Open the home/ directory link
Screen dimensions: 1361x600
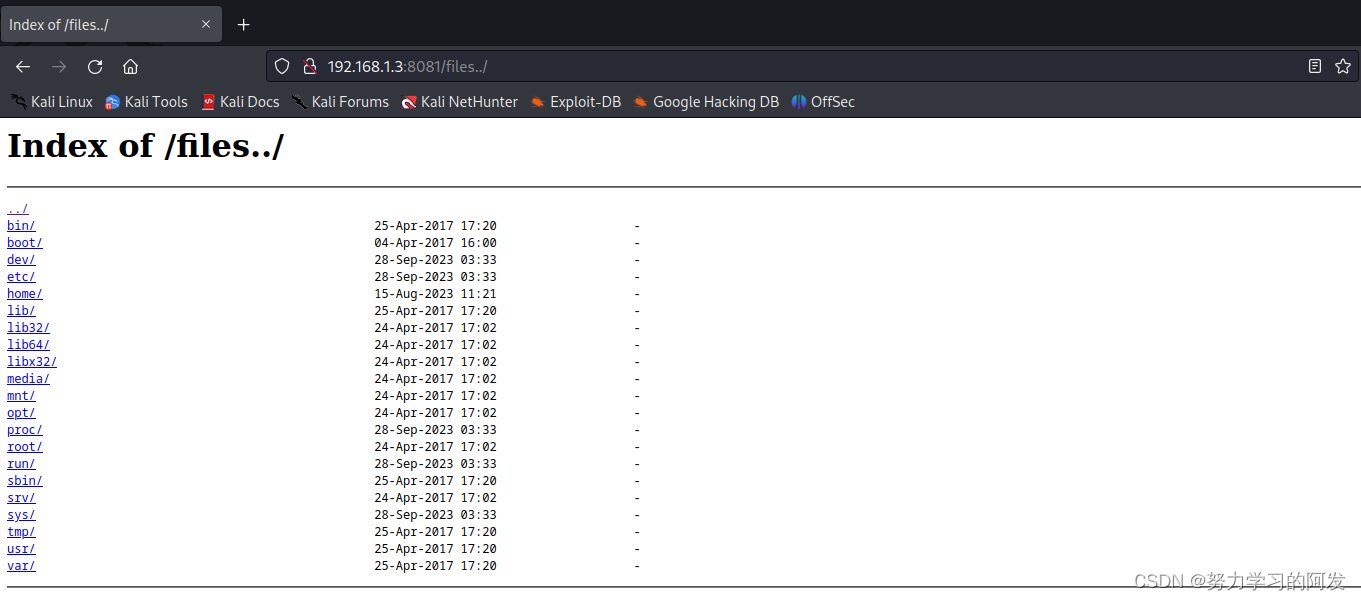[24, 293]
